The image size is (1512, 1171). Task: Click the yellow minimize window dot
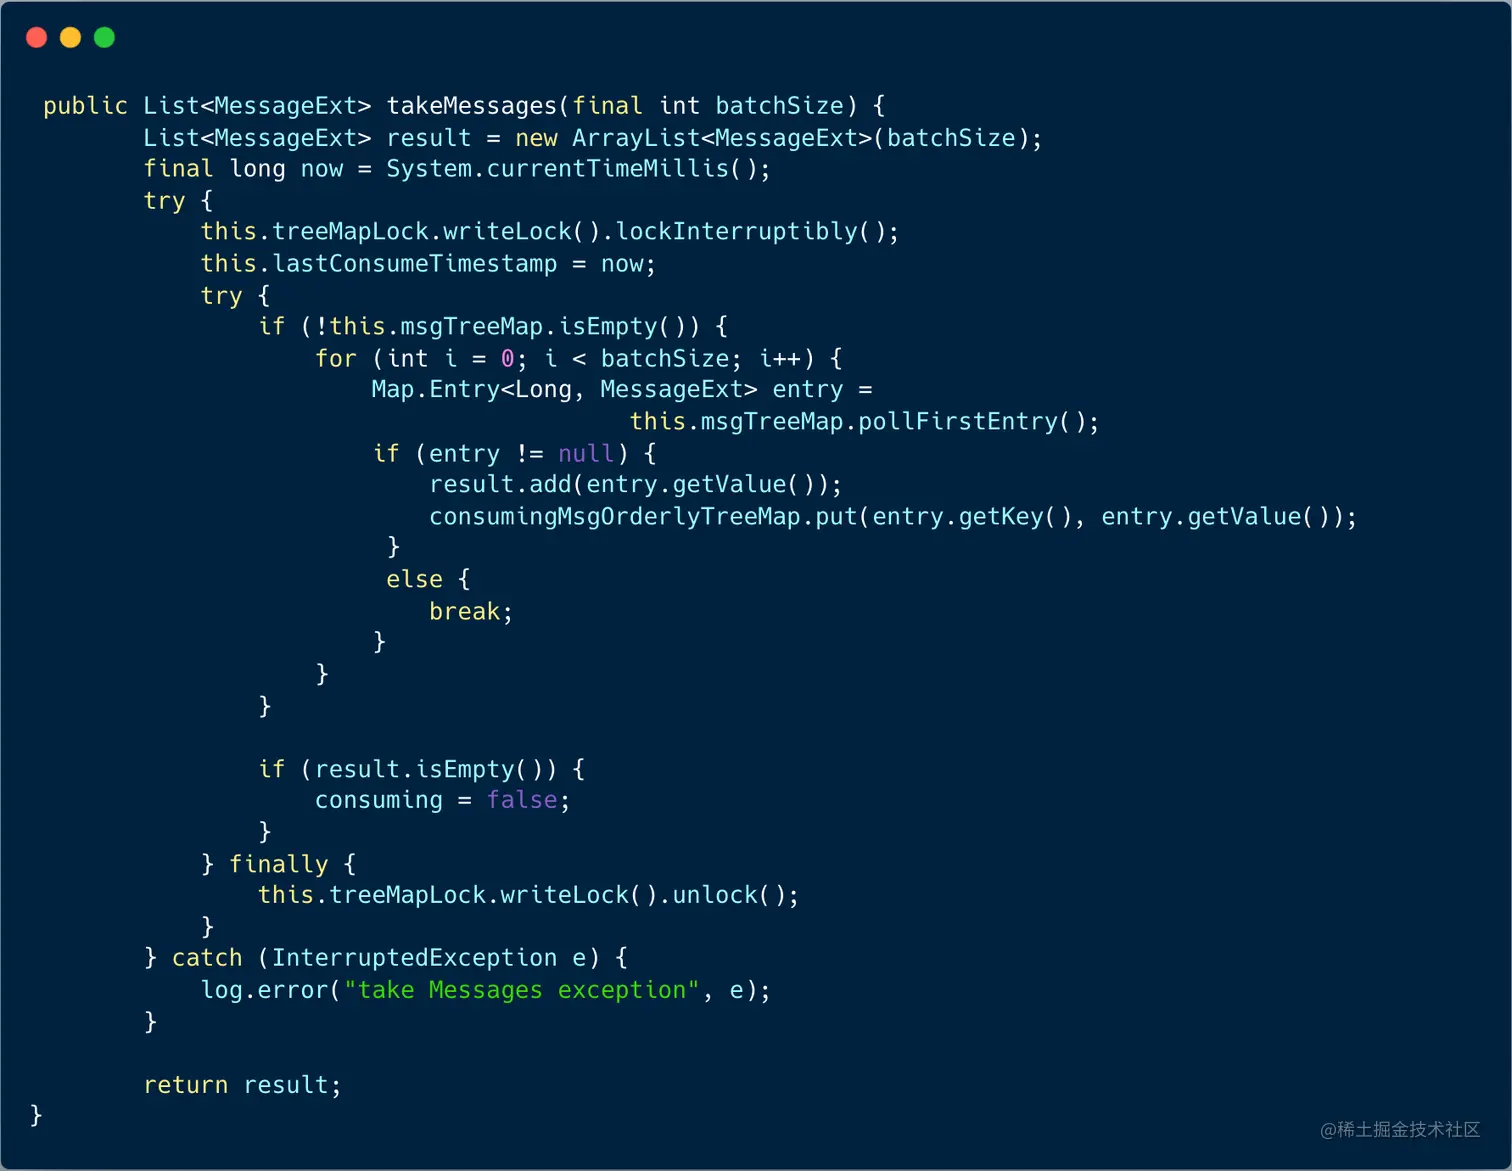[70, 38]
